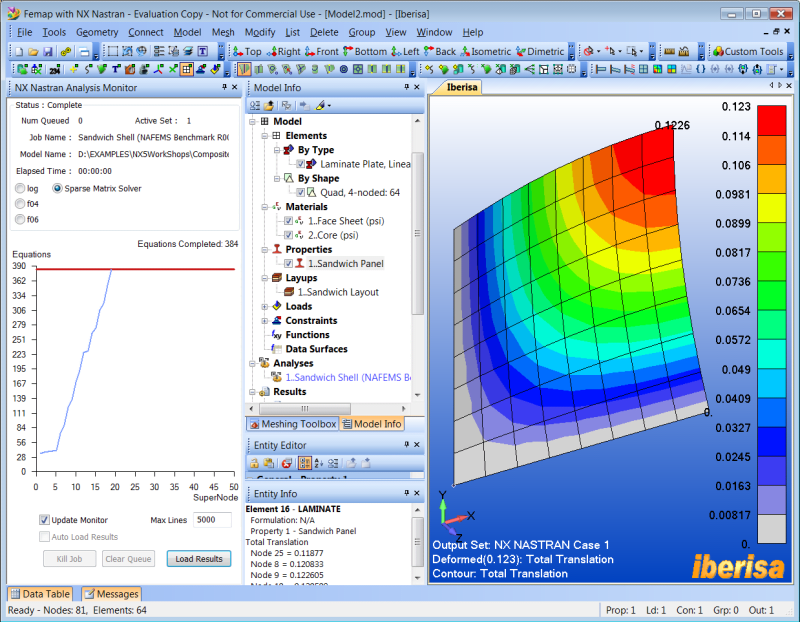Toggle the Update Monitor checkbox
This screenshot has height=622, width=800.
44,520
